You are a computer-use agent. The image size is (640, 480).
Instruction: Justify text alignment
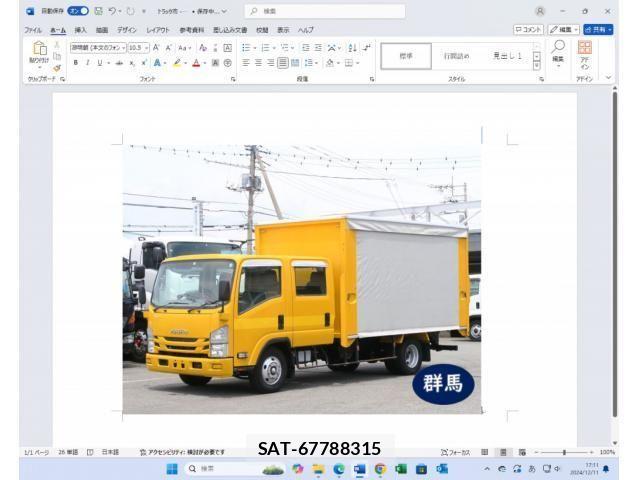283,63
